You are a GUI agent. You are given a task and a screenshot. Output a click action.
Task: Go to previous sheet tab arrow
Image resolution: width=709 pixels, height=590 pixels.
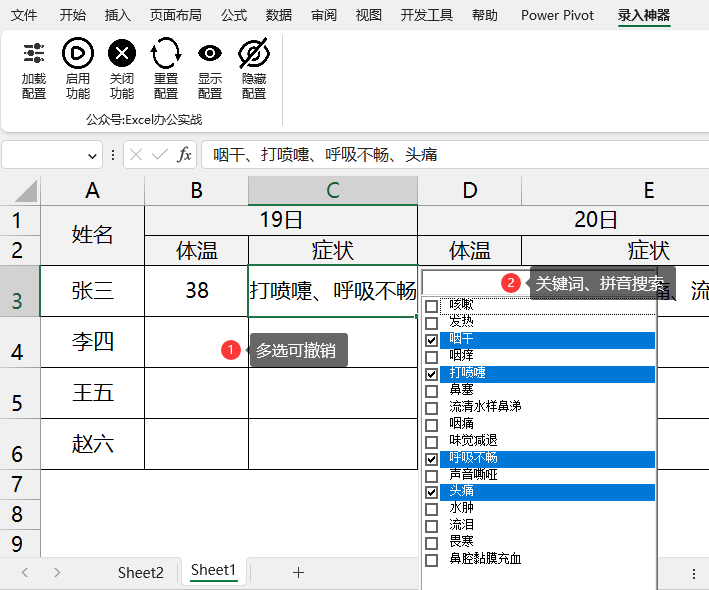pos(25,573)
